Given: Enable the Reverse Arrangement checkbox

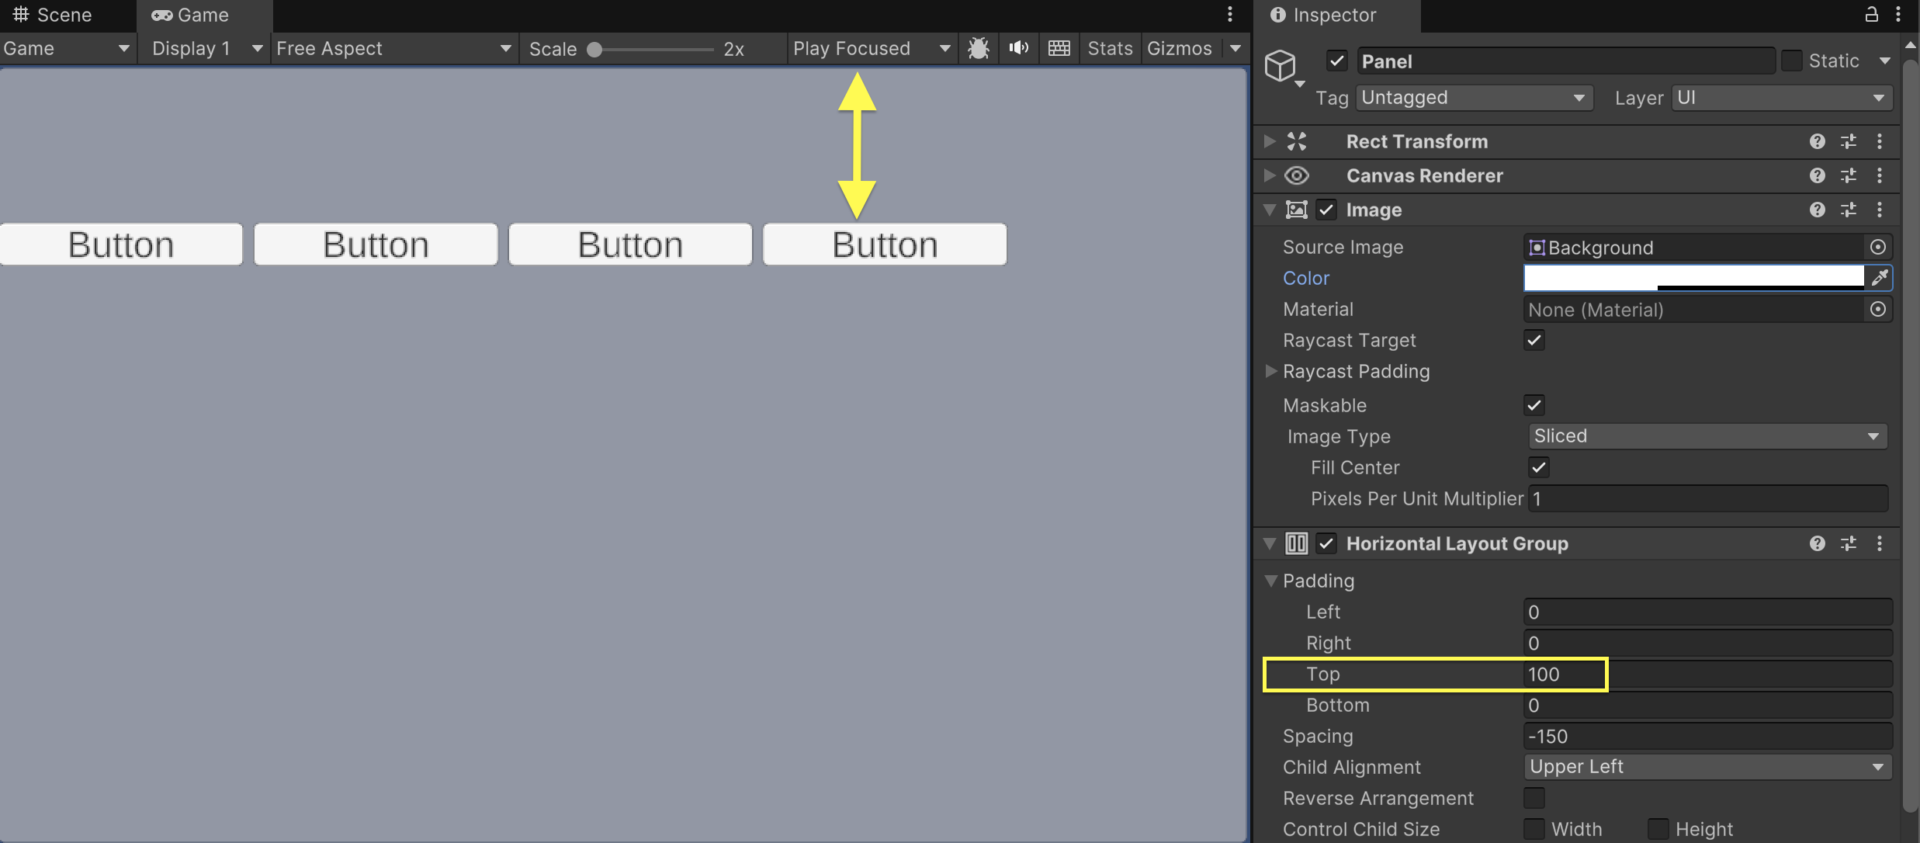Looking at the screenshot, I should click(x=1534, y=798).
